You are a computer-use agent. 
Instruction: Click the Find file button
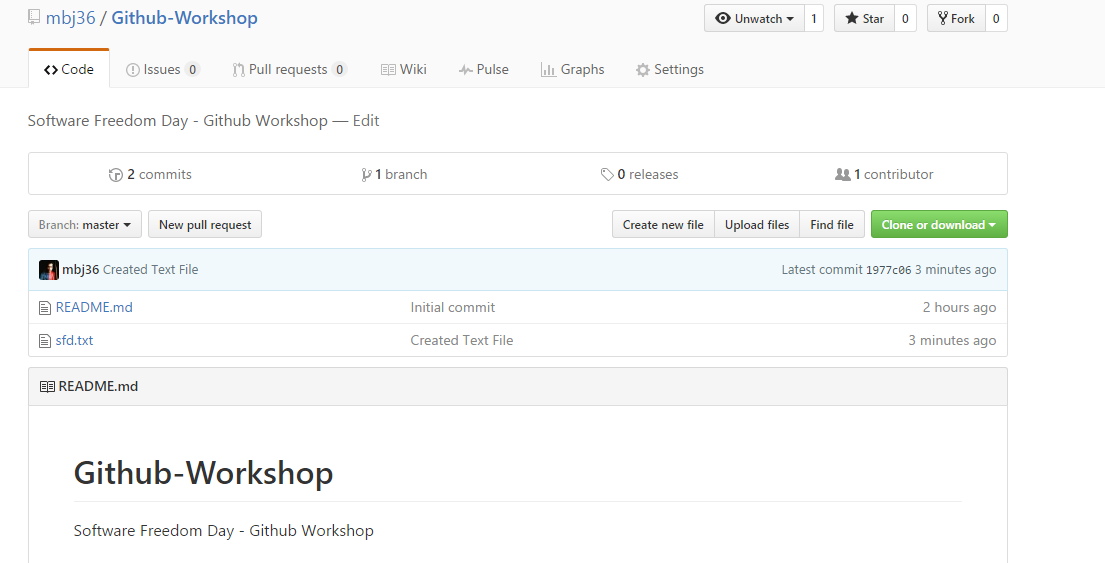tap(832, 224)
